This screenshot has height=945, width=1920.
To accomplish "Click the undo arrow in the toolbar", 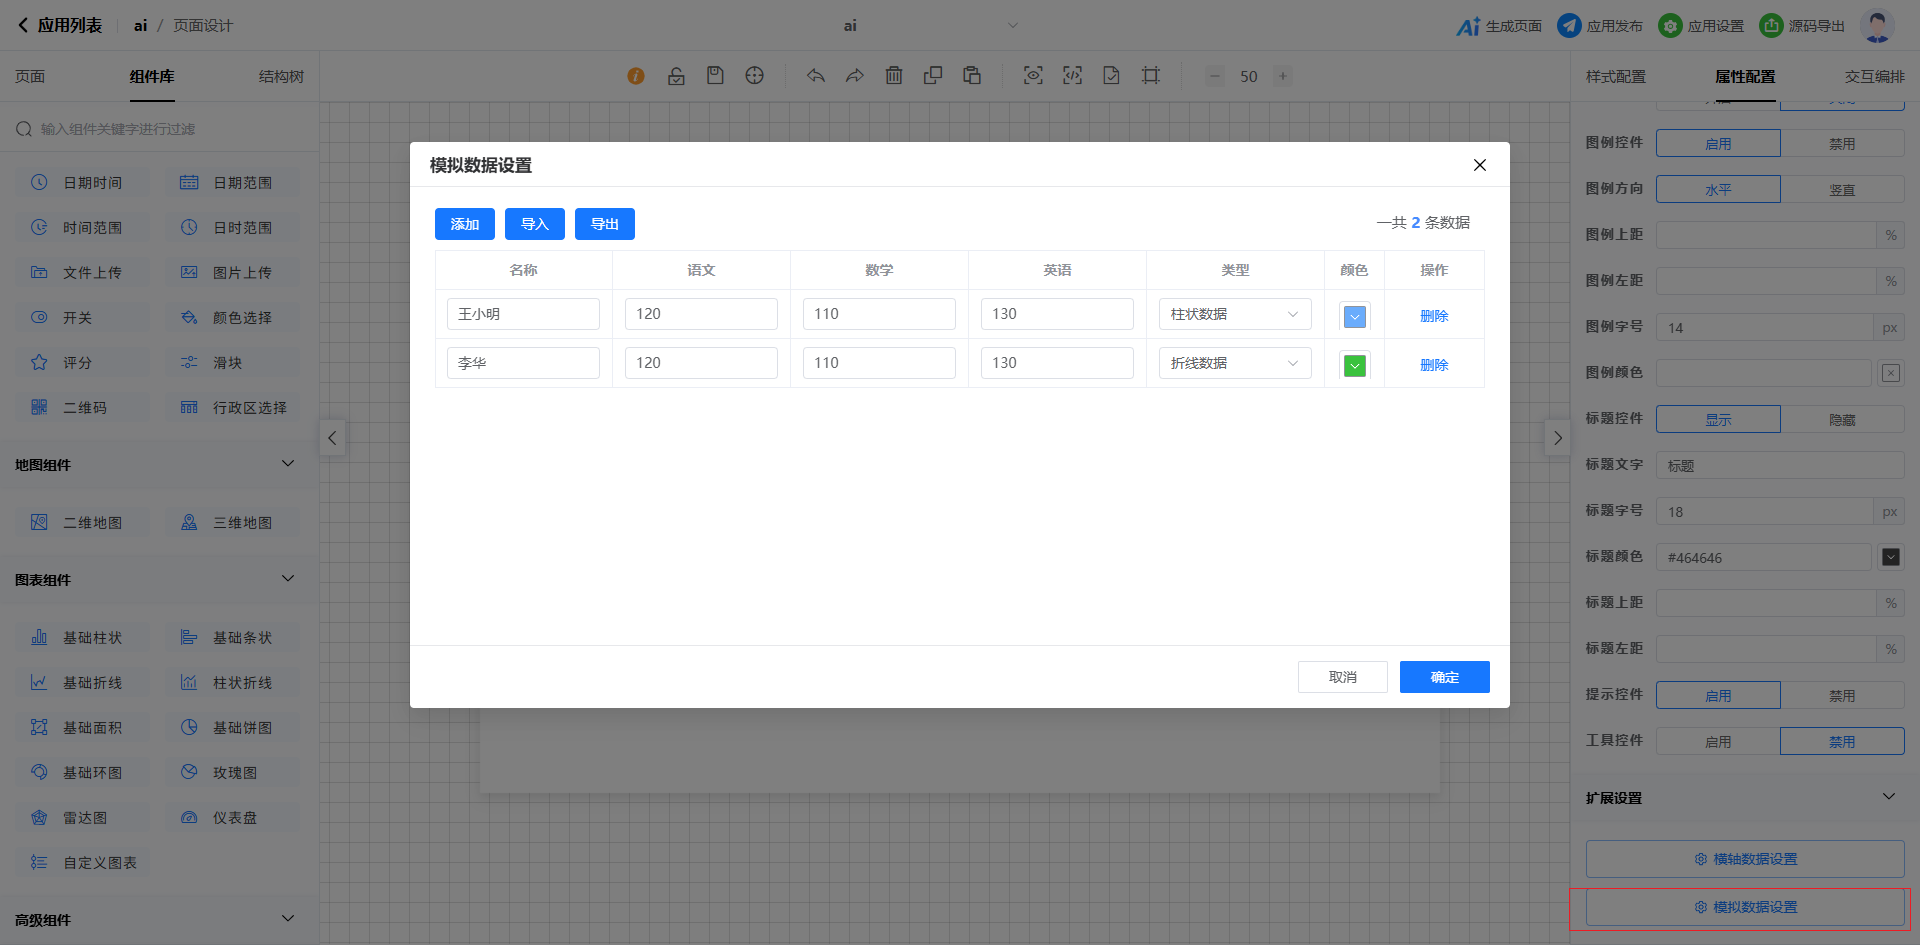I will (x=816, y=76).
